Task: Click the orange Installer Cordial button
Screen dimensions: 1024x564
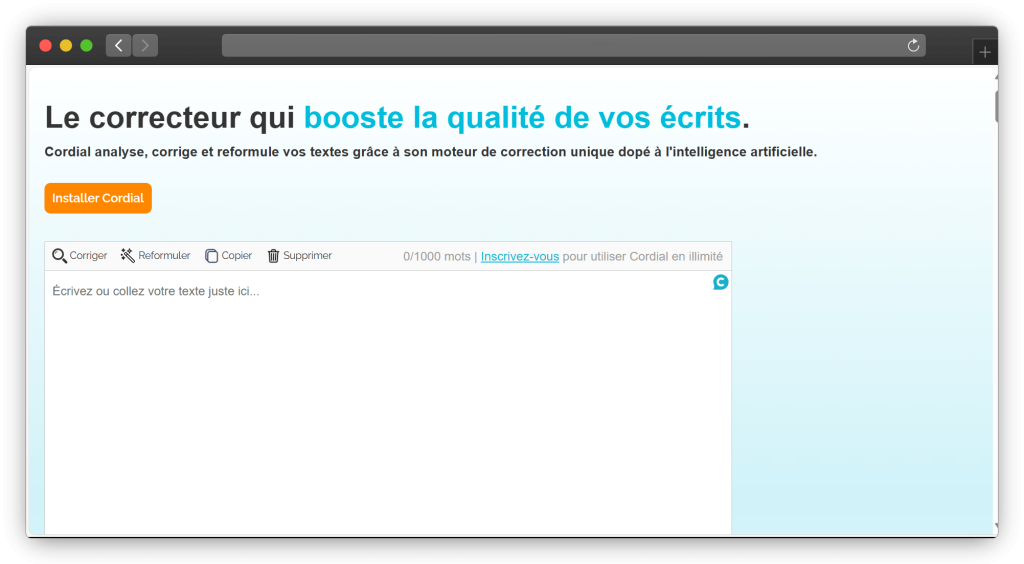Action: (x=98, y=198)
